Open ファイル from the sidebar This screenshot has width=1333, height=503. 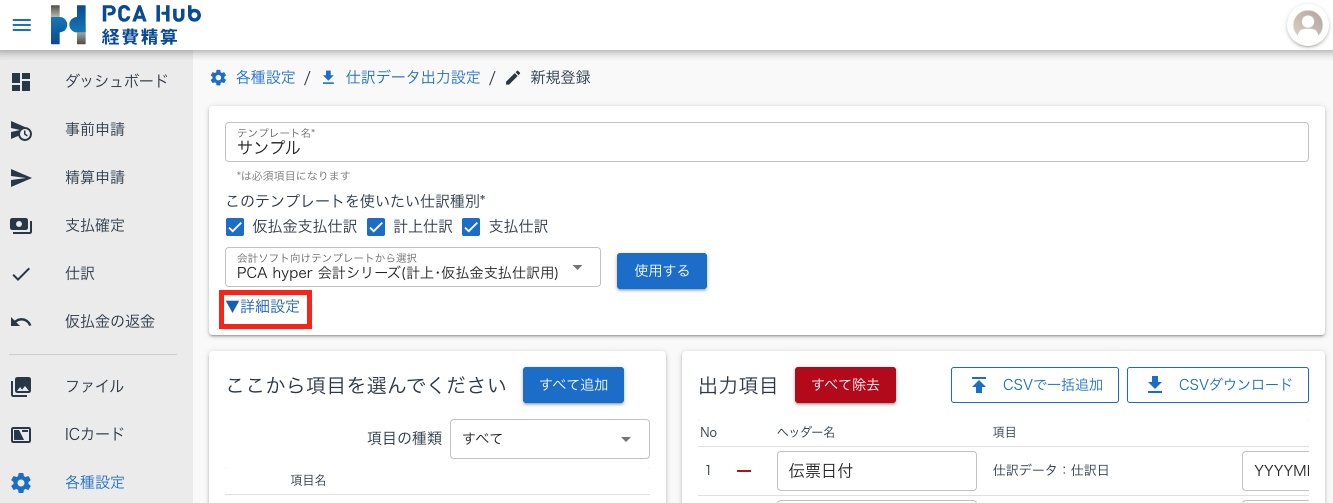coord(96,386)
